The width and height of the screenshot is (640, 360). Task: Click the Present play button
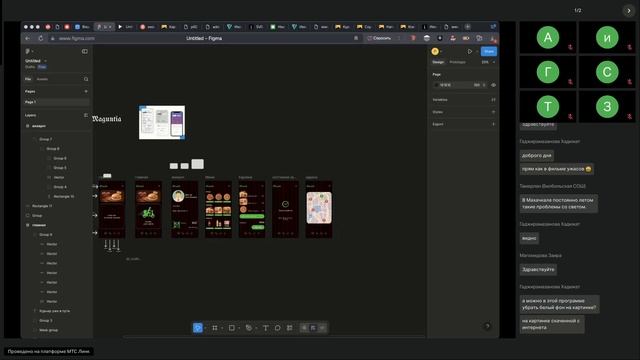[x=470, y=51]
